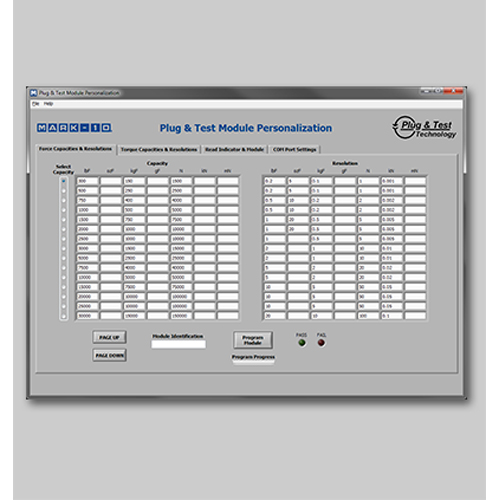Viewport: 500px width, 500px height.
Task: Switch to Torque Capacities & Resolutions tab
Action: click(x=159, y=150)
